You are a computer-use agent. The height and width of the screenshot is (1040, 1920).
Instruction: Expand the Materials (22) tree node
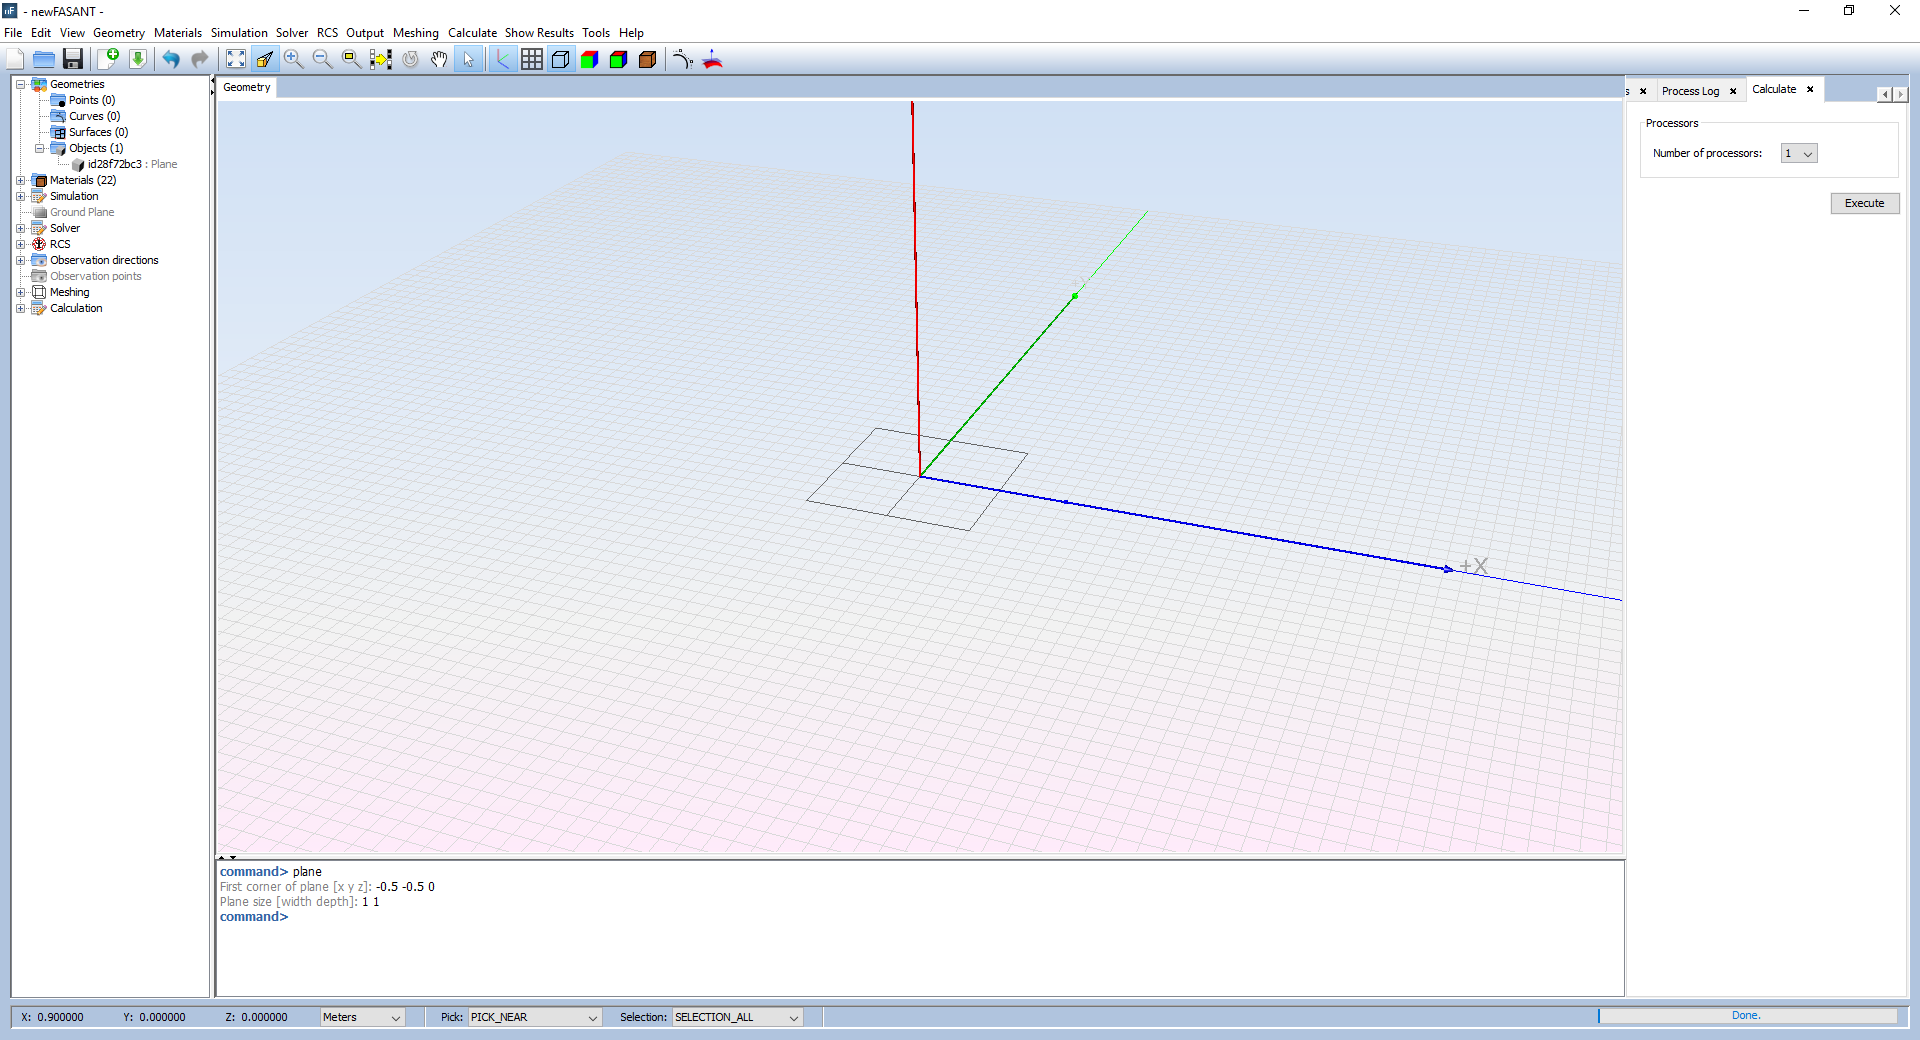coord(20,180)
